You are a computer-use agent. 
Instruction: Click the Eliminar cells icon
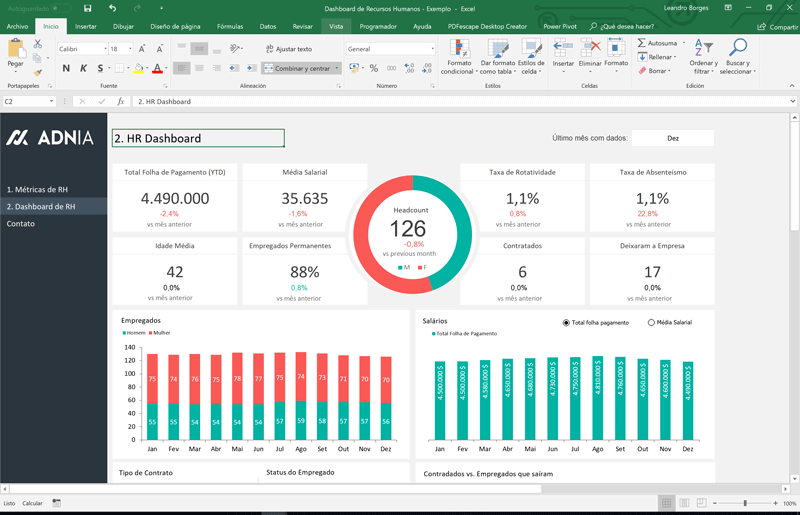coord(590,48)
